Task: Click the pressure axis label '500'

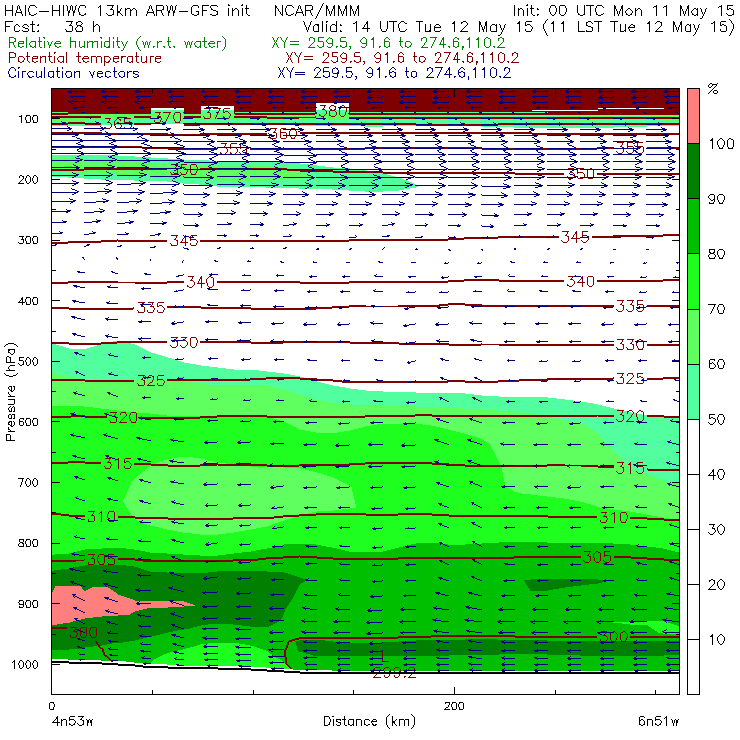Action: point(28,362)
